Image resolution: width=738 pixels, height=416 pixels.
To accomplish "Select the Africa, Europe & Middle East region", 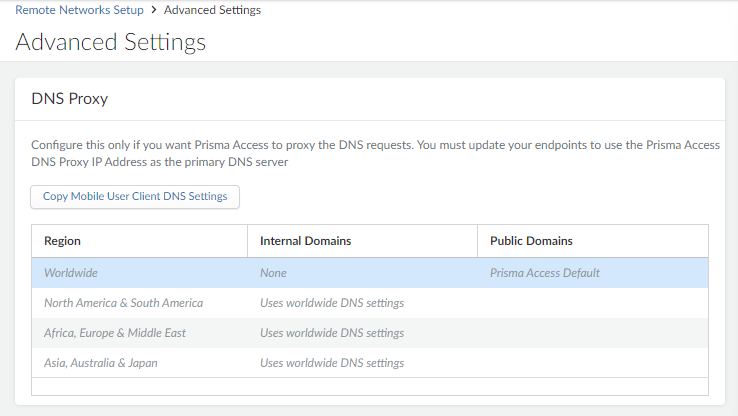I will [115, 333].
